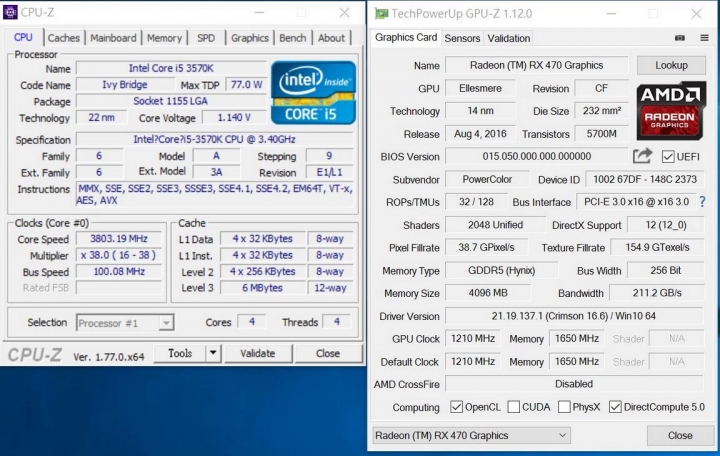Click the Subvendor value PowerColor
The width and height of the screenshot is (720, 456).
click(487, 180)
